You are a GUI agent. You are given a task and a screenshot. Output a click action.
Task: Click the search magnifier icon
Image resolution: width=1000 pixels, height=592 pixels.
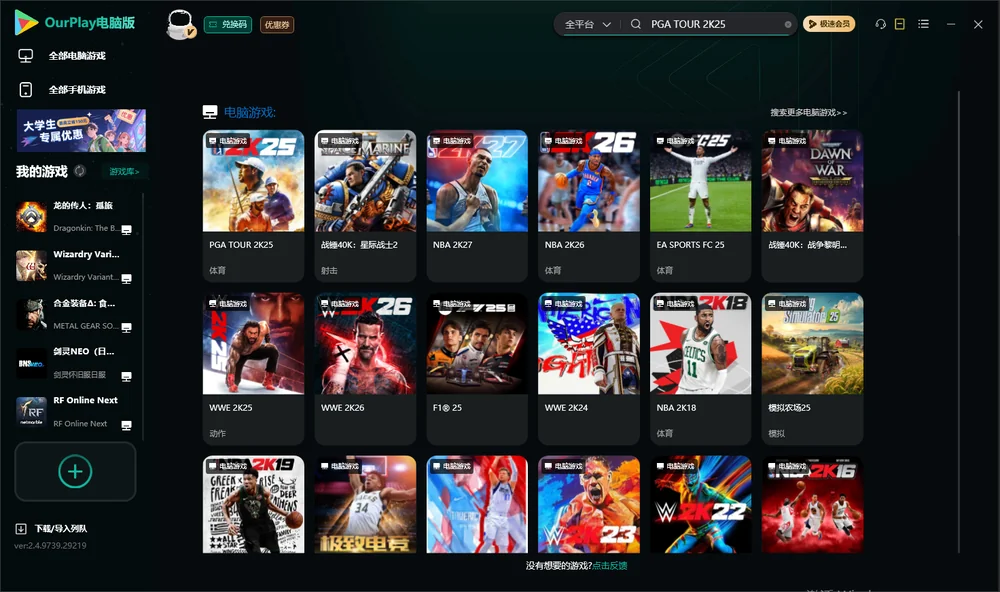coord(636,24)
